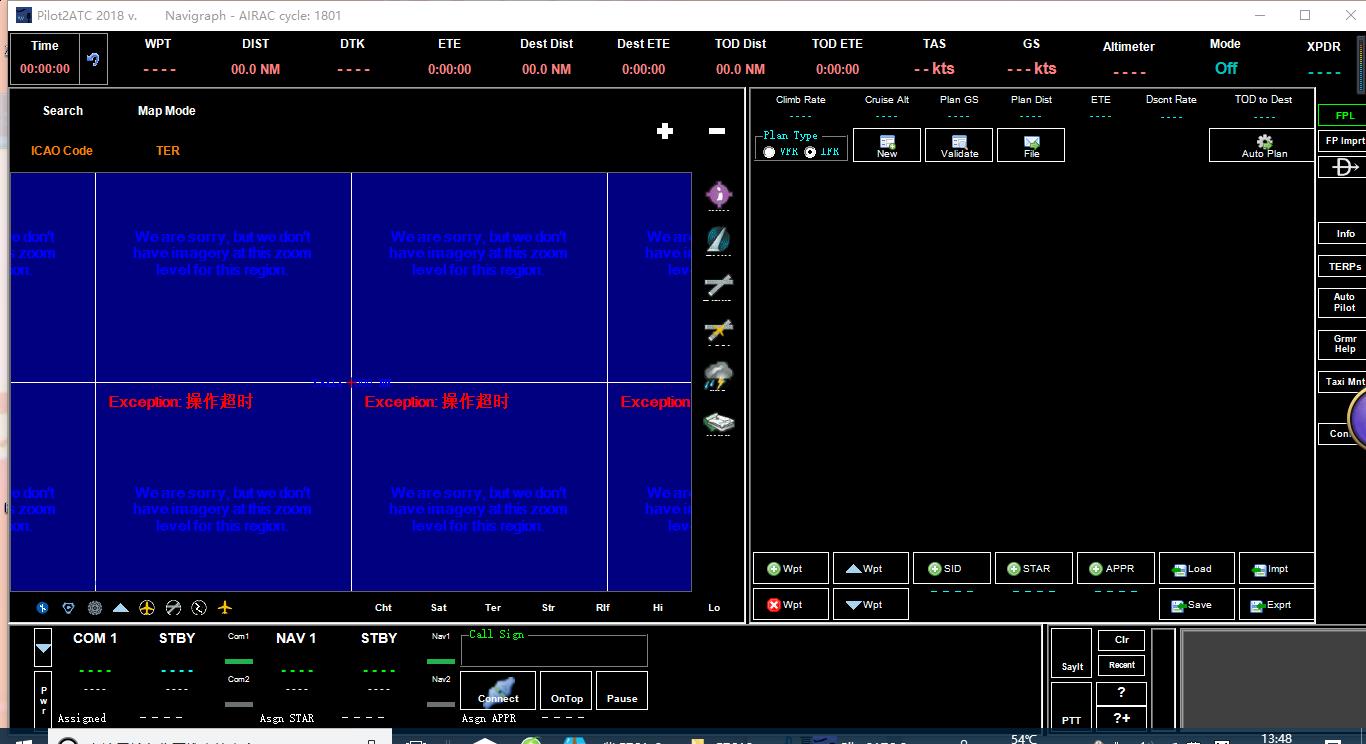The image size is (1366, 744).
Task: Add a STAR procedure
Action: [1034, 568]
